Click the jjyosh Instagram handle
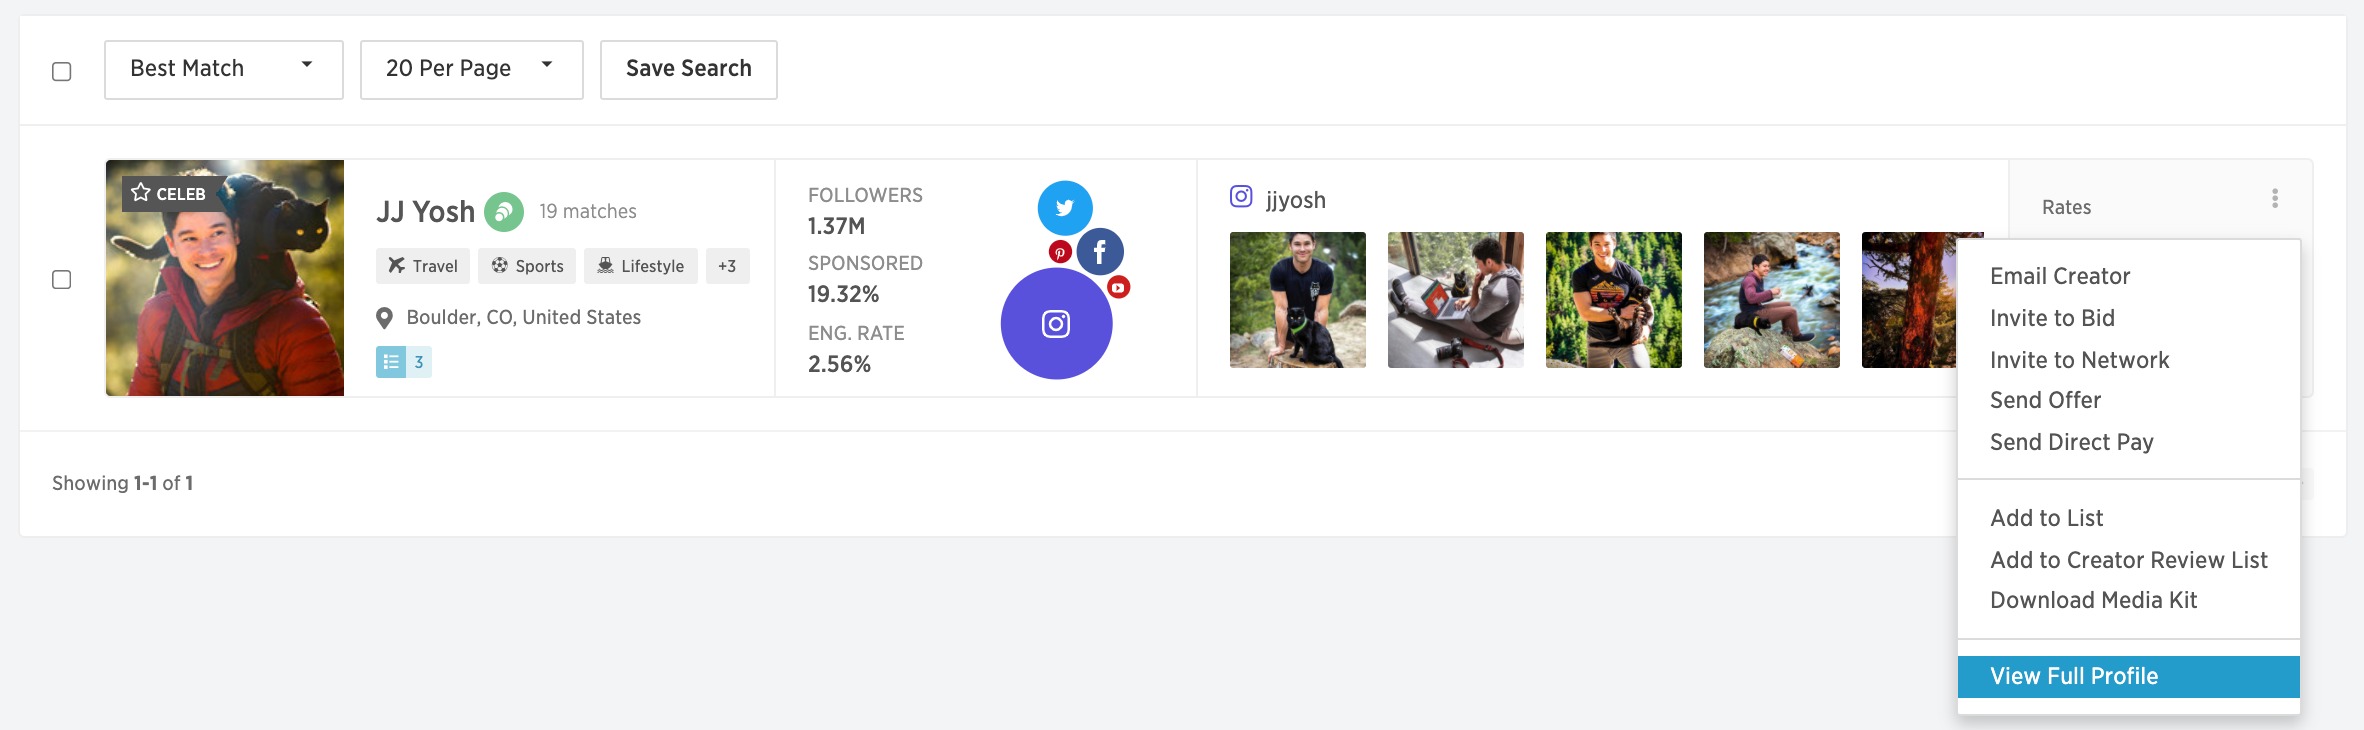2364x730 pixels. (x=1296, y=200)
